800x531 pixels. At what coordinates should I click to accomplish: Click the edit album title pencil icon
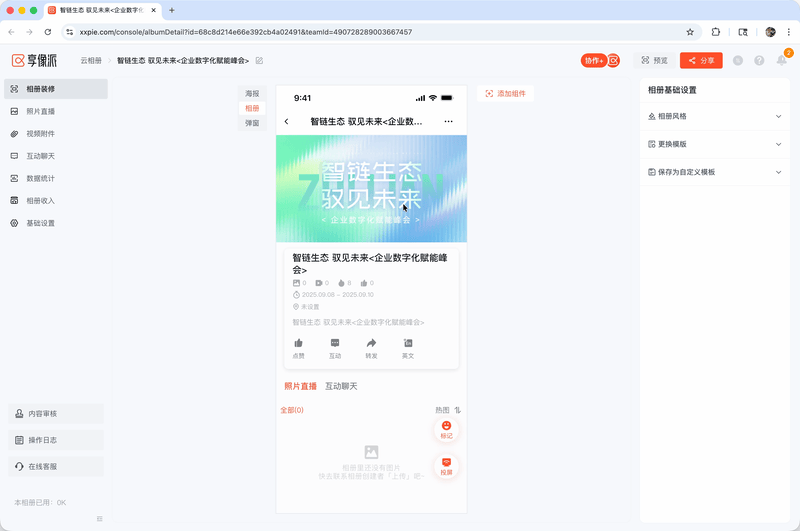pyautogui.click(x=260, y=61)
